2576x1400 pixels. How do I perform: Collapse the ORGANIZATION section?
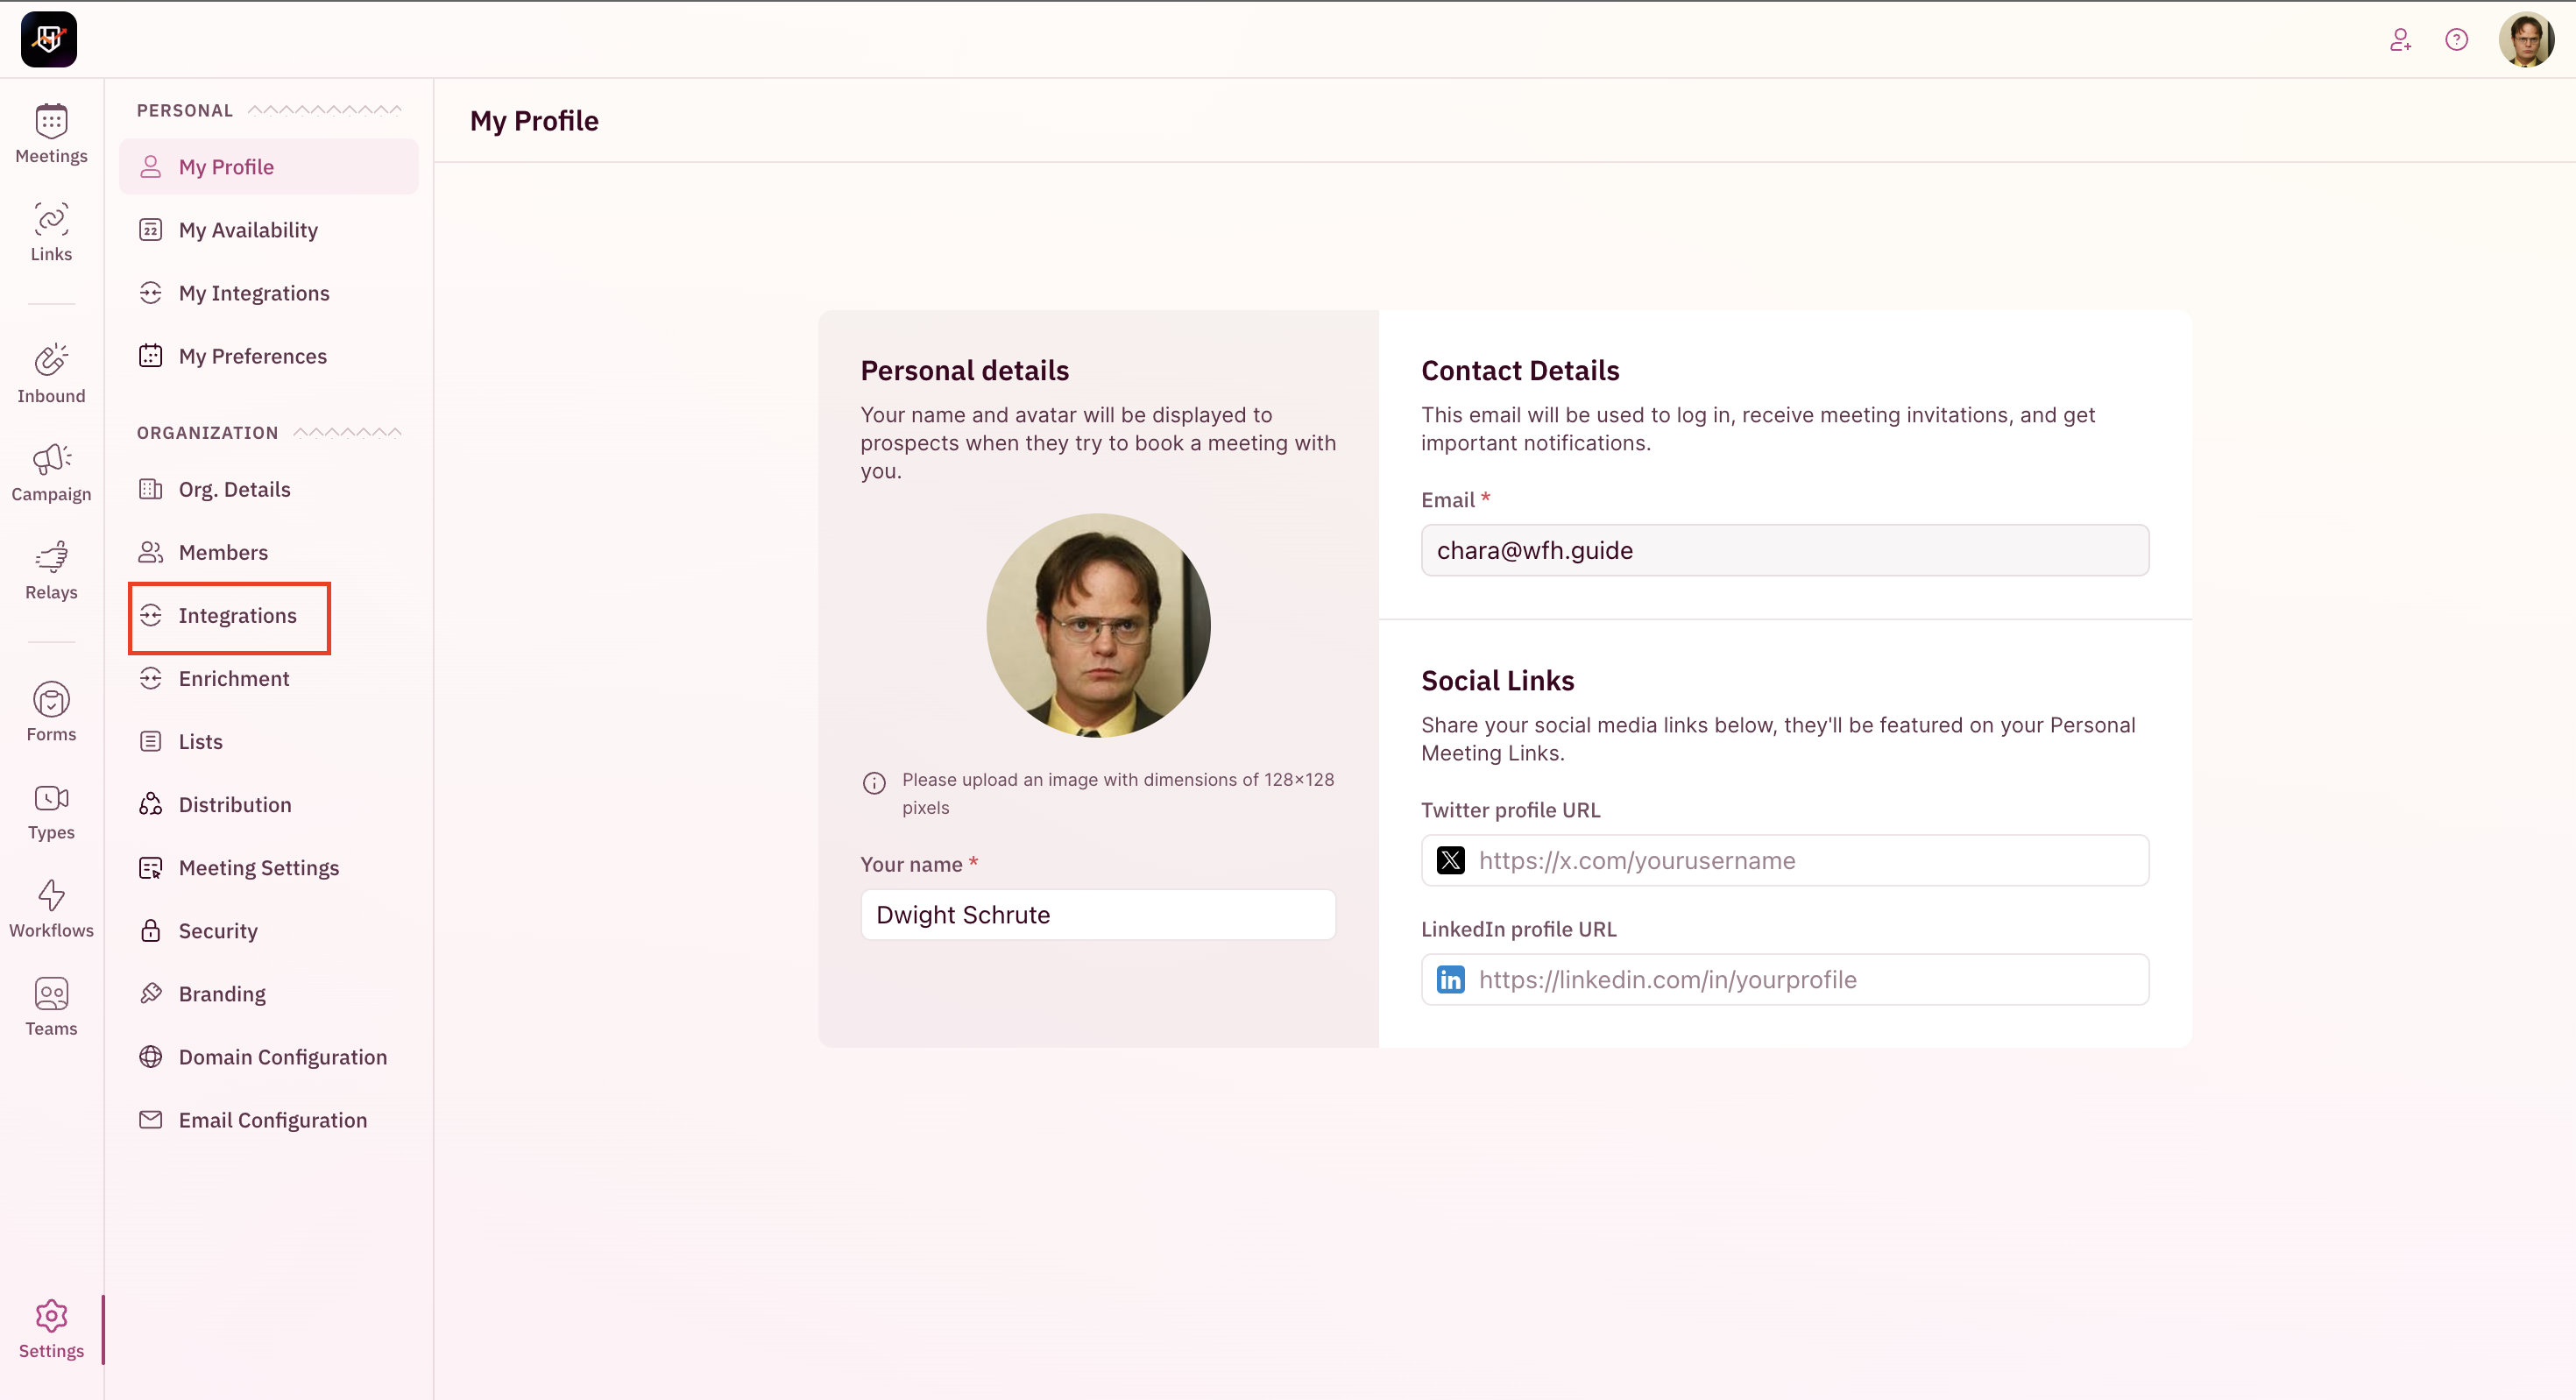[345, 432]
